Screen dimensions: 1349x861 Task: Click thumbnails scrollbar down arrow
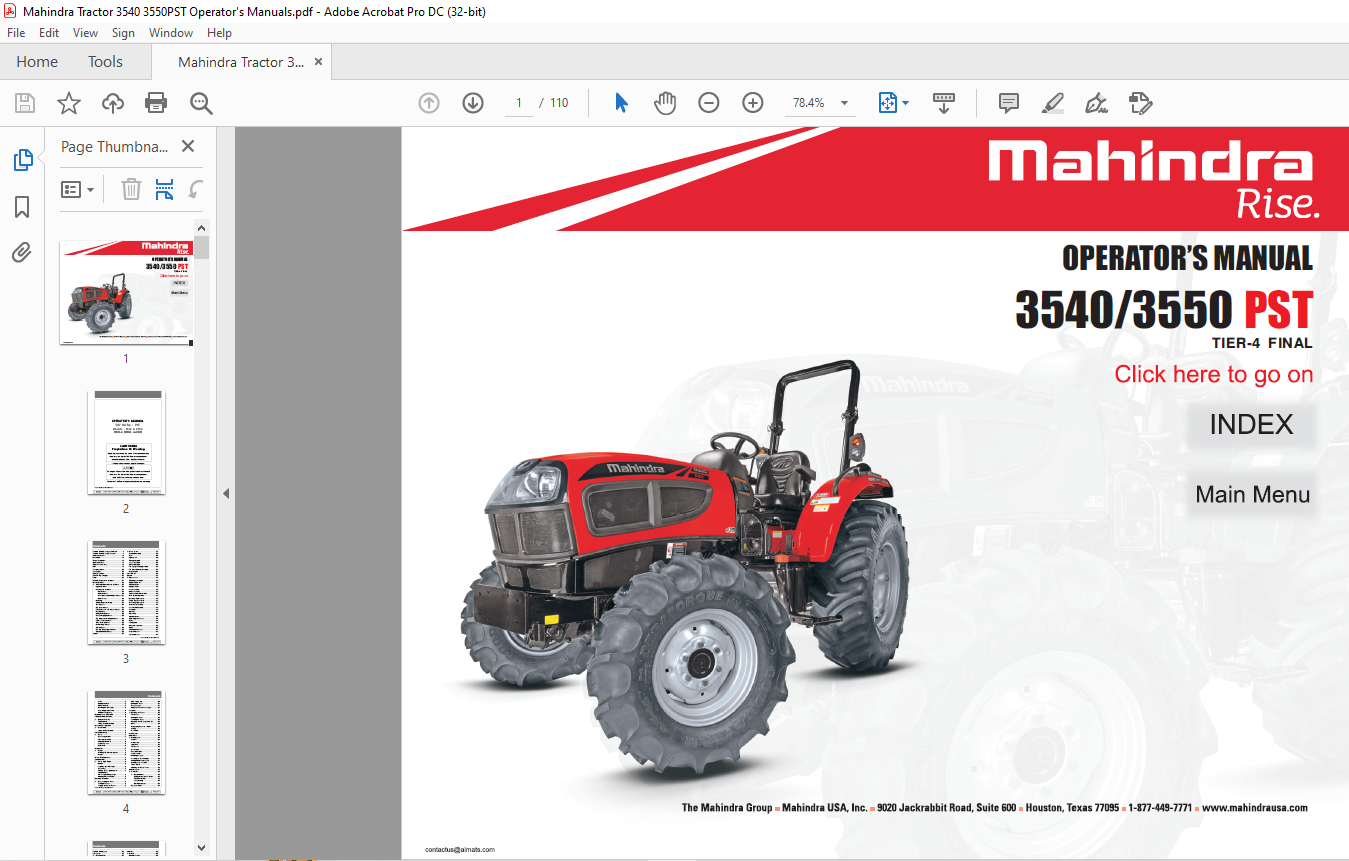tap(201, 847)
